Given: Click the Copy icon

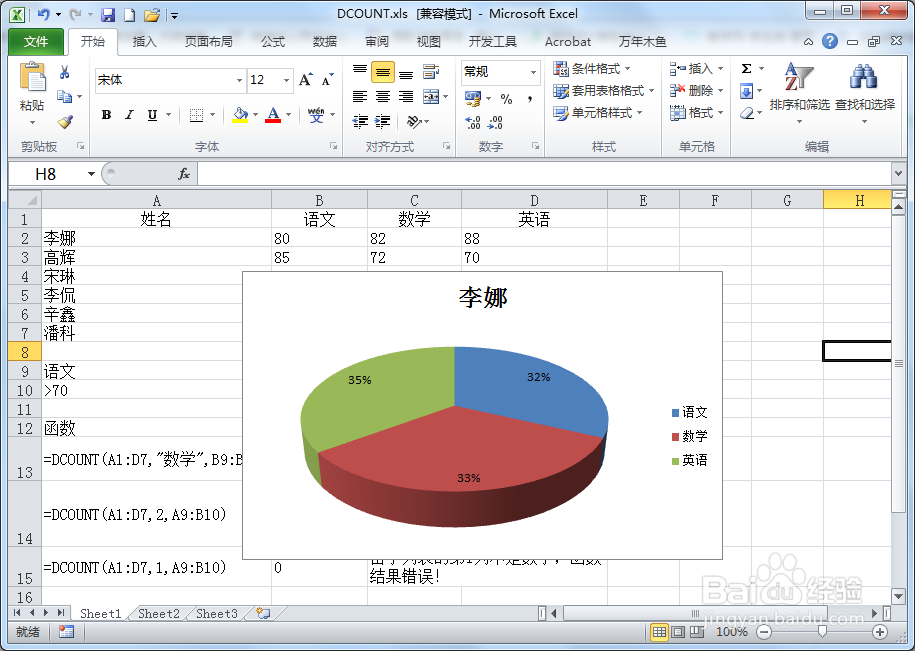Looking at the screenshot, I should click(65, 96).
